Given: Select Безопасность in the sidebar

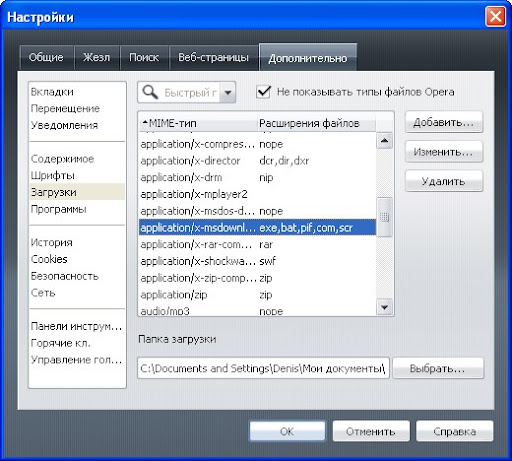Looking at the screenshot, I should coord(77,276).
